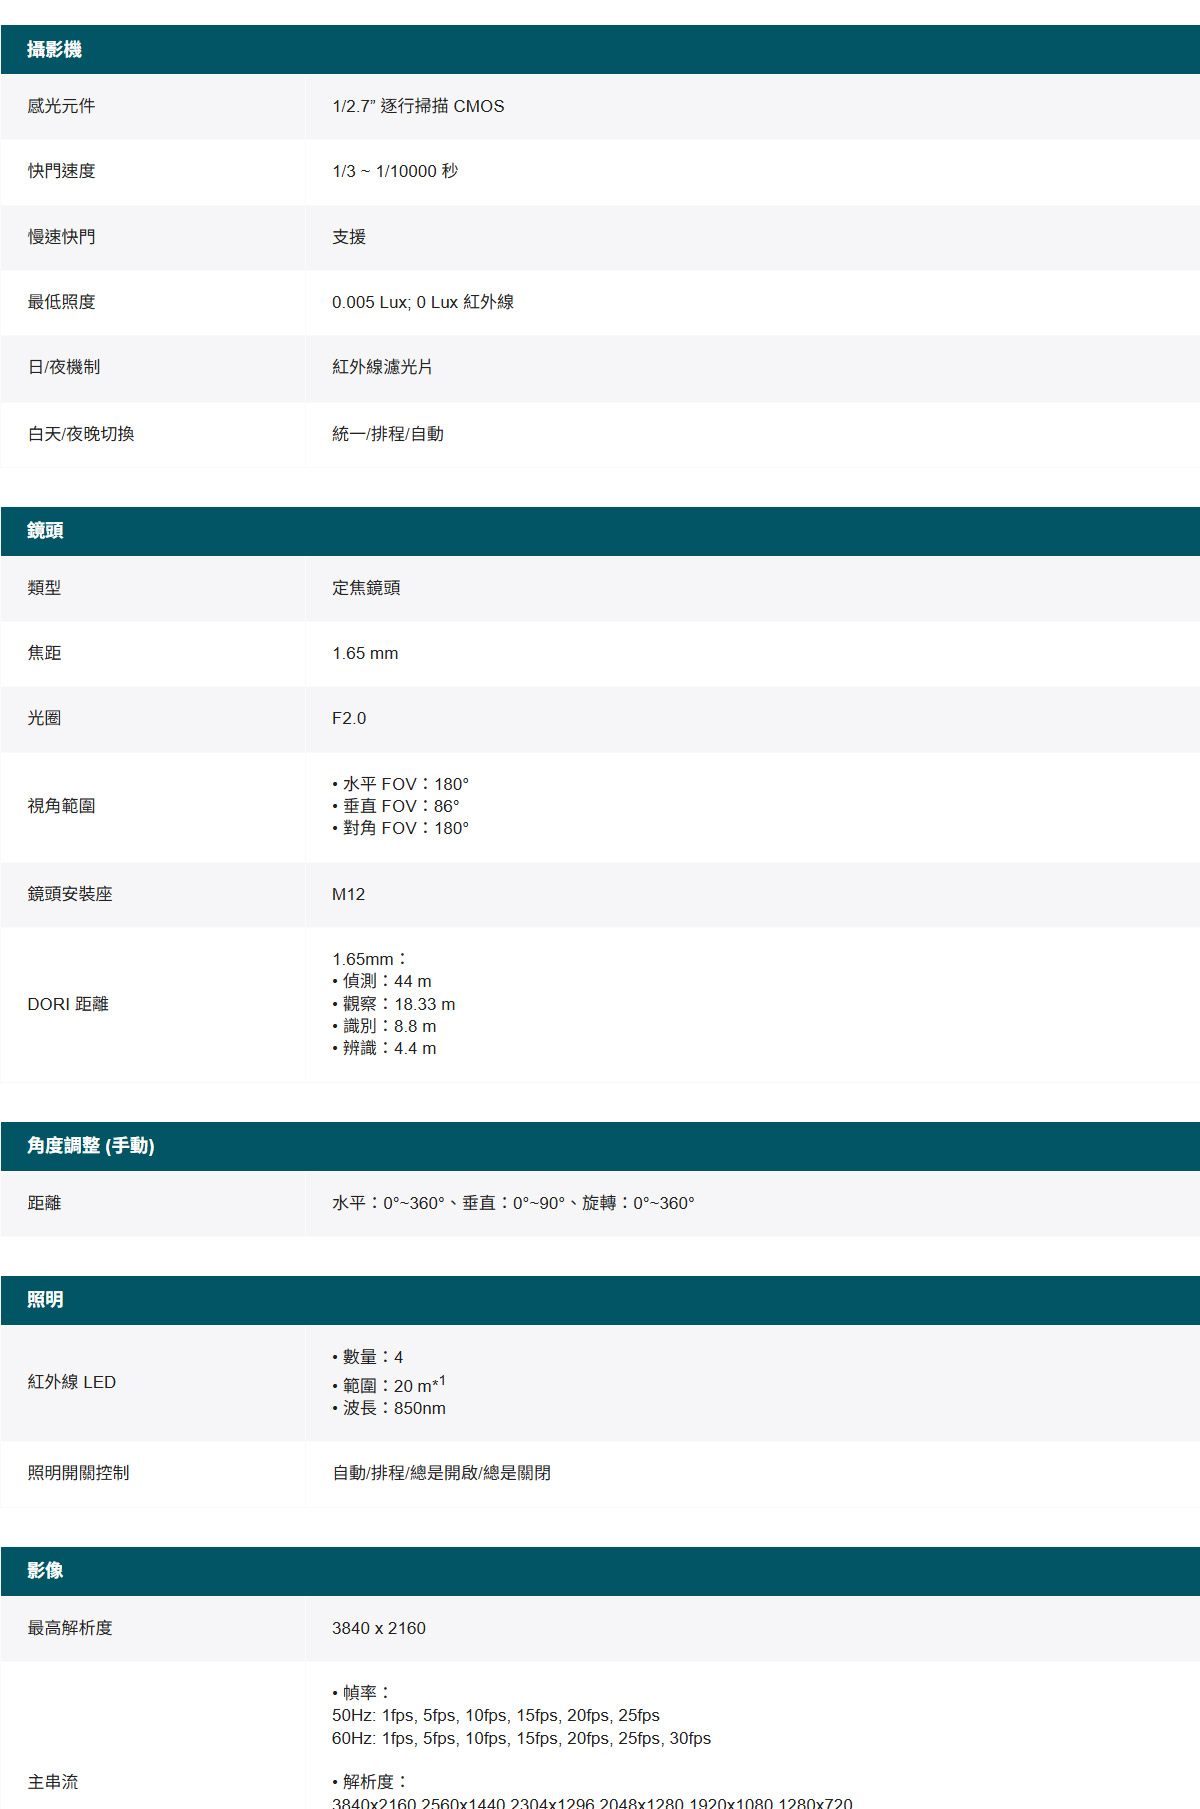Select the 50Hz frame rate line
Viewport: 1200px width, 1809px height.
[x=496, y=1716]
